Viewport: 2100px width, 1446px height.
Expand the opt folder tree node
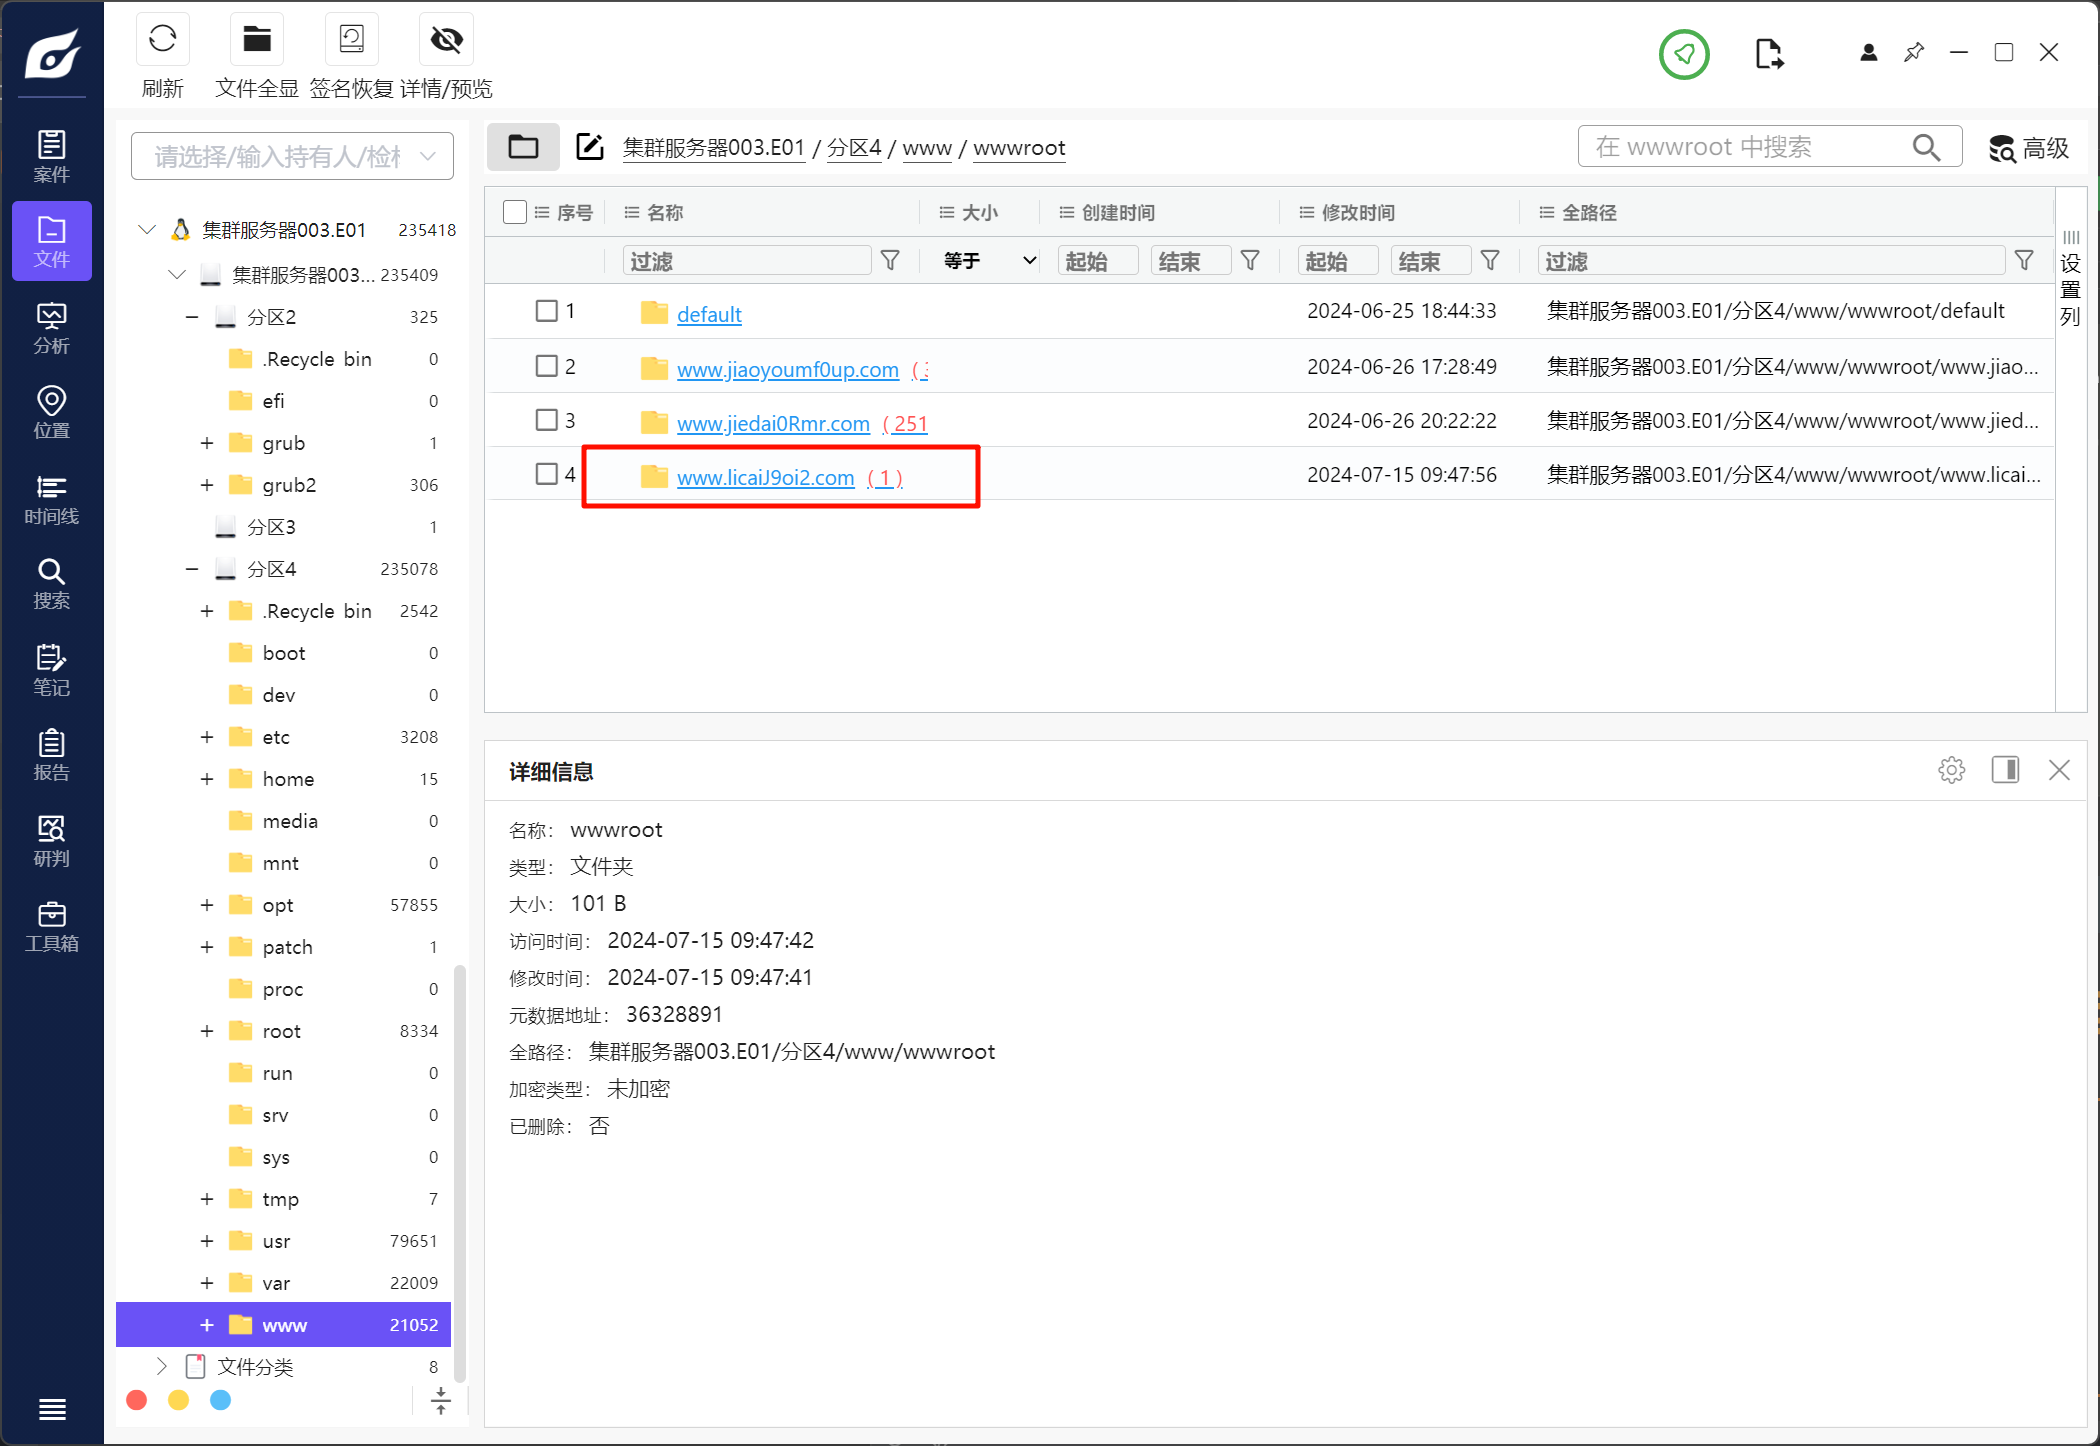207,905
